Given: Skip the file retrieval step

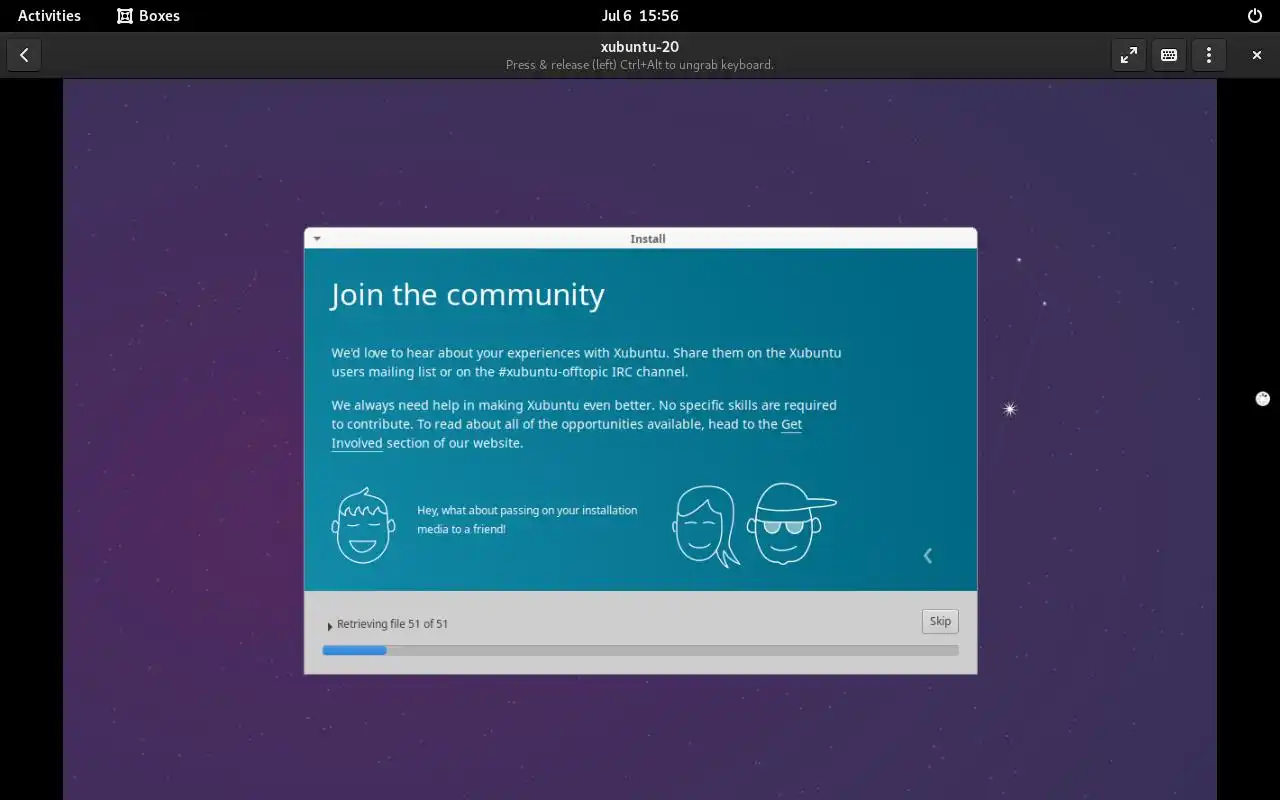Looking at the screenshot, I should click(940, 621).
